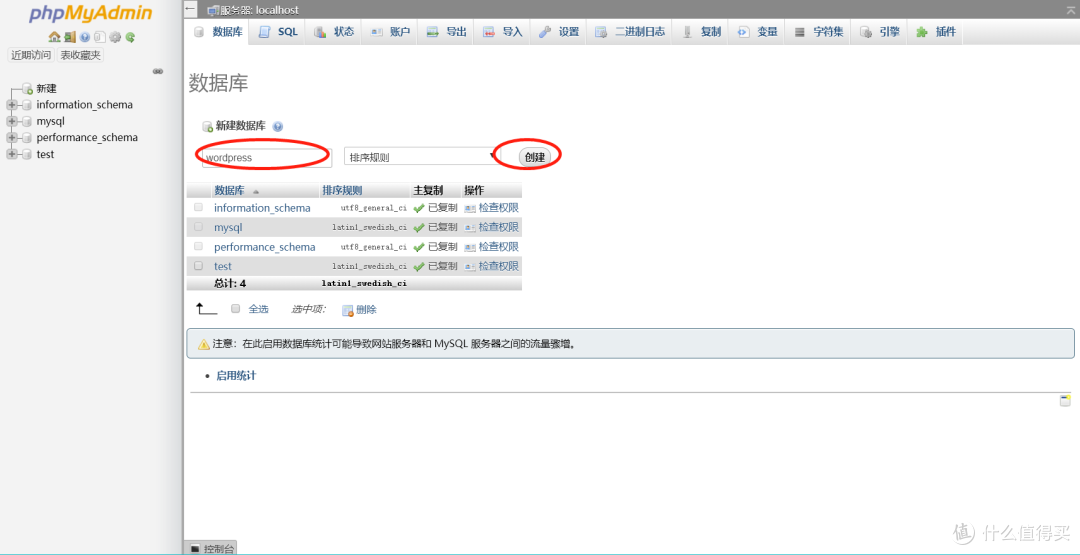Viewport: 1080px width, 555px height.
Task: Open the 变量 variables tab
Action: [757, 32]
